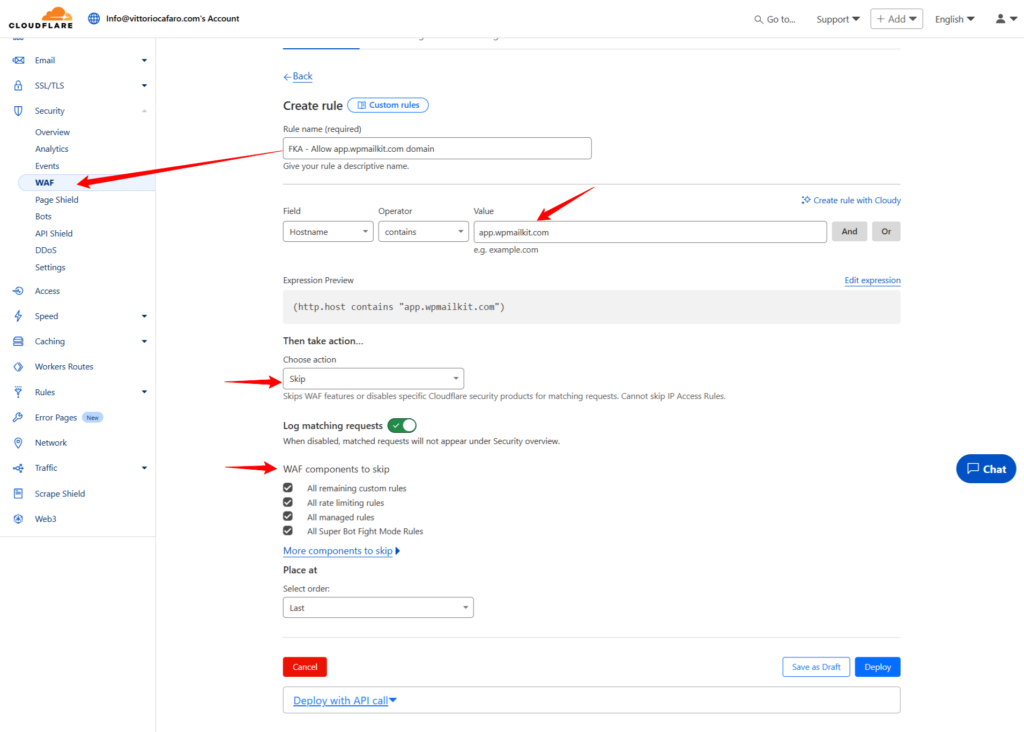
Task: Uncheck All remaining custom rules
Action: (288, 488)
